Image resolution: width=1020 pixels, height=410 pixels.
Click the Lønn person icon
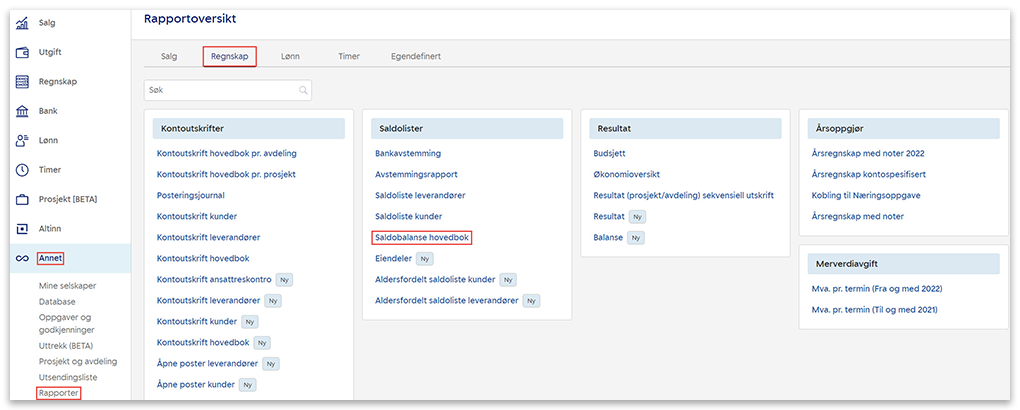click(22, 141)
